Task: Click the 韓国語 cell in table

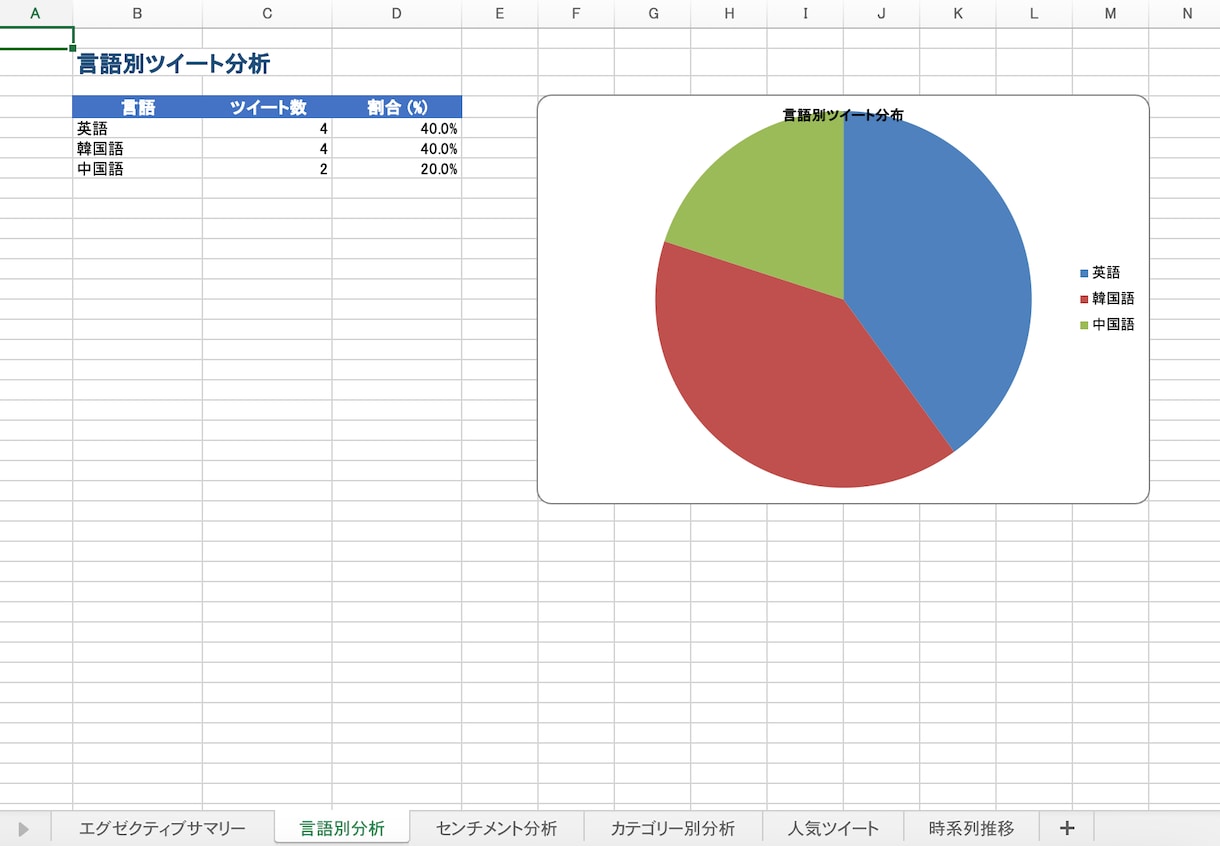Action: 137,149
